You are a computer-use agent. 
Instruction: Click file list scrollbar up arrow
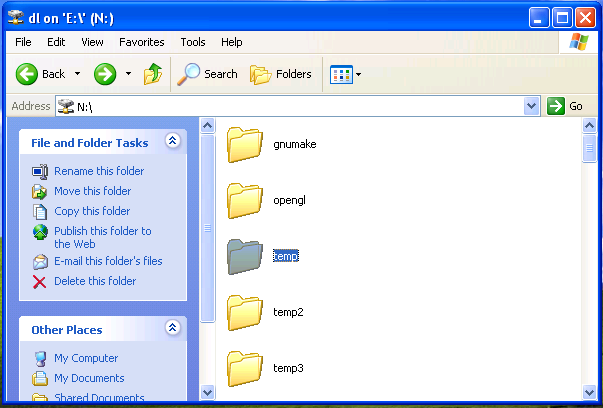pos(590,125)
